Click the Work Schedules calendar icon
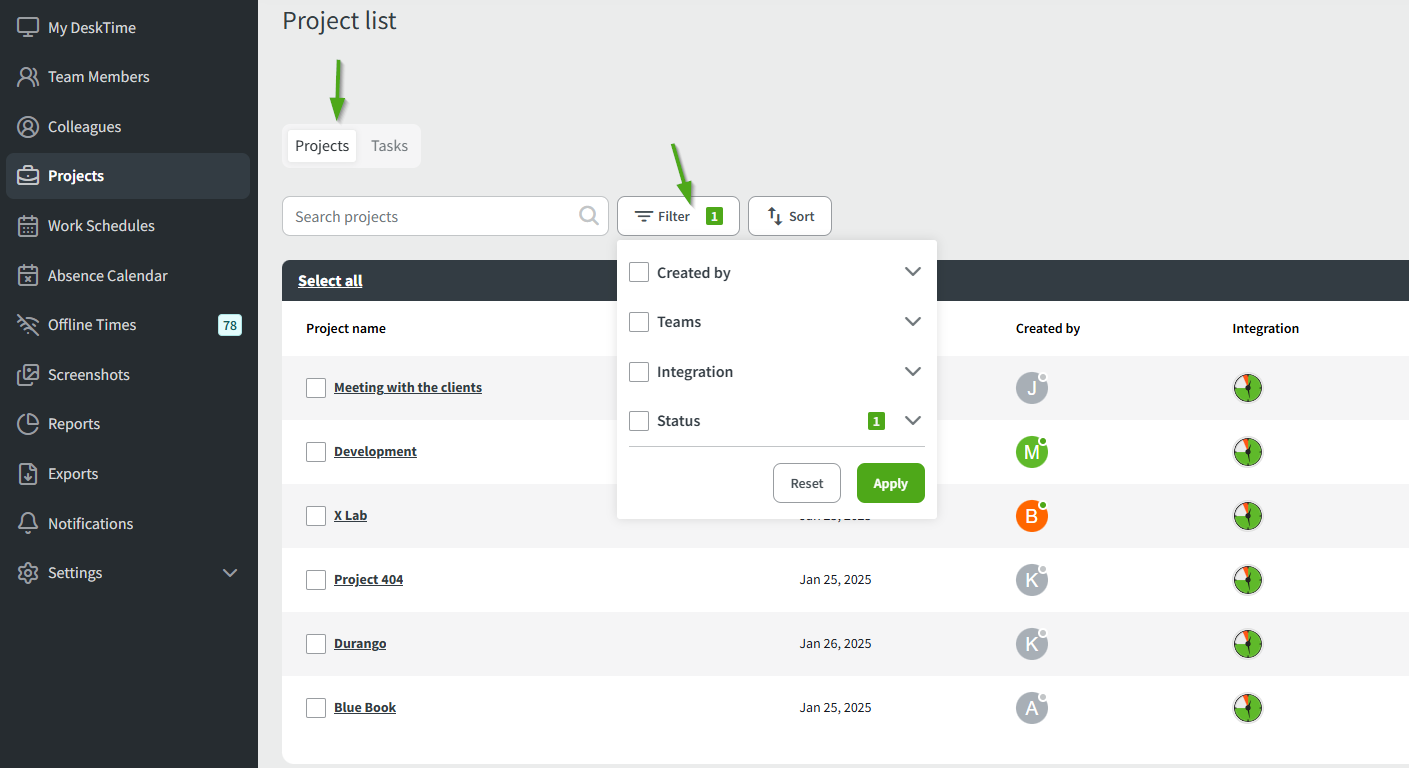Viewport: 1409px width, 768px height. click(28, 226)
